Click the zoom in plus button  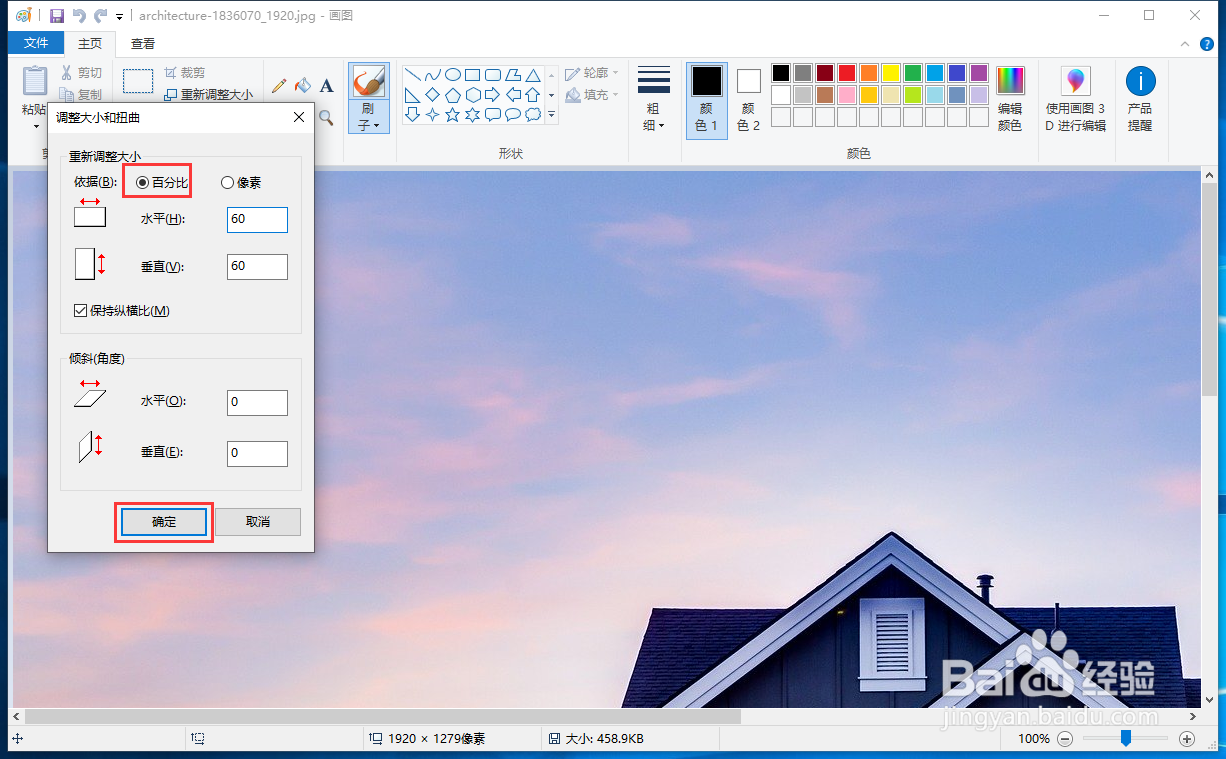pyautogui.click(x=1187, y=739)
